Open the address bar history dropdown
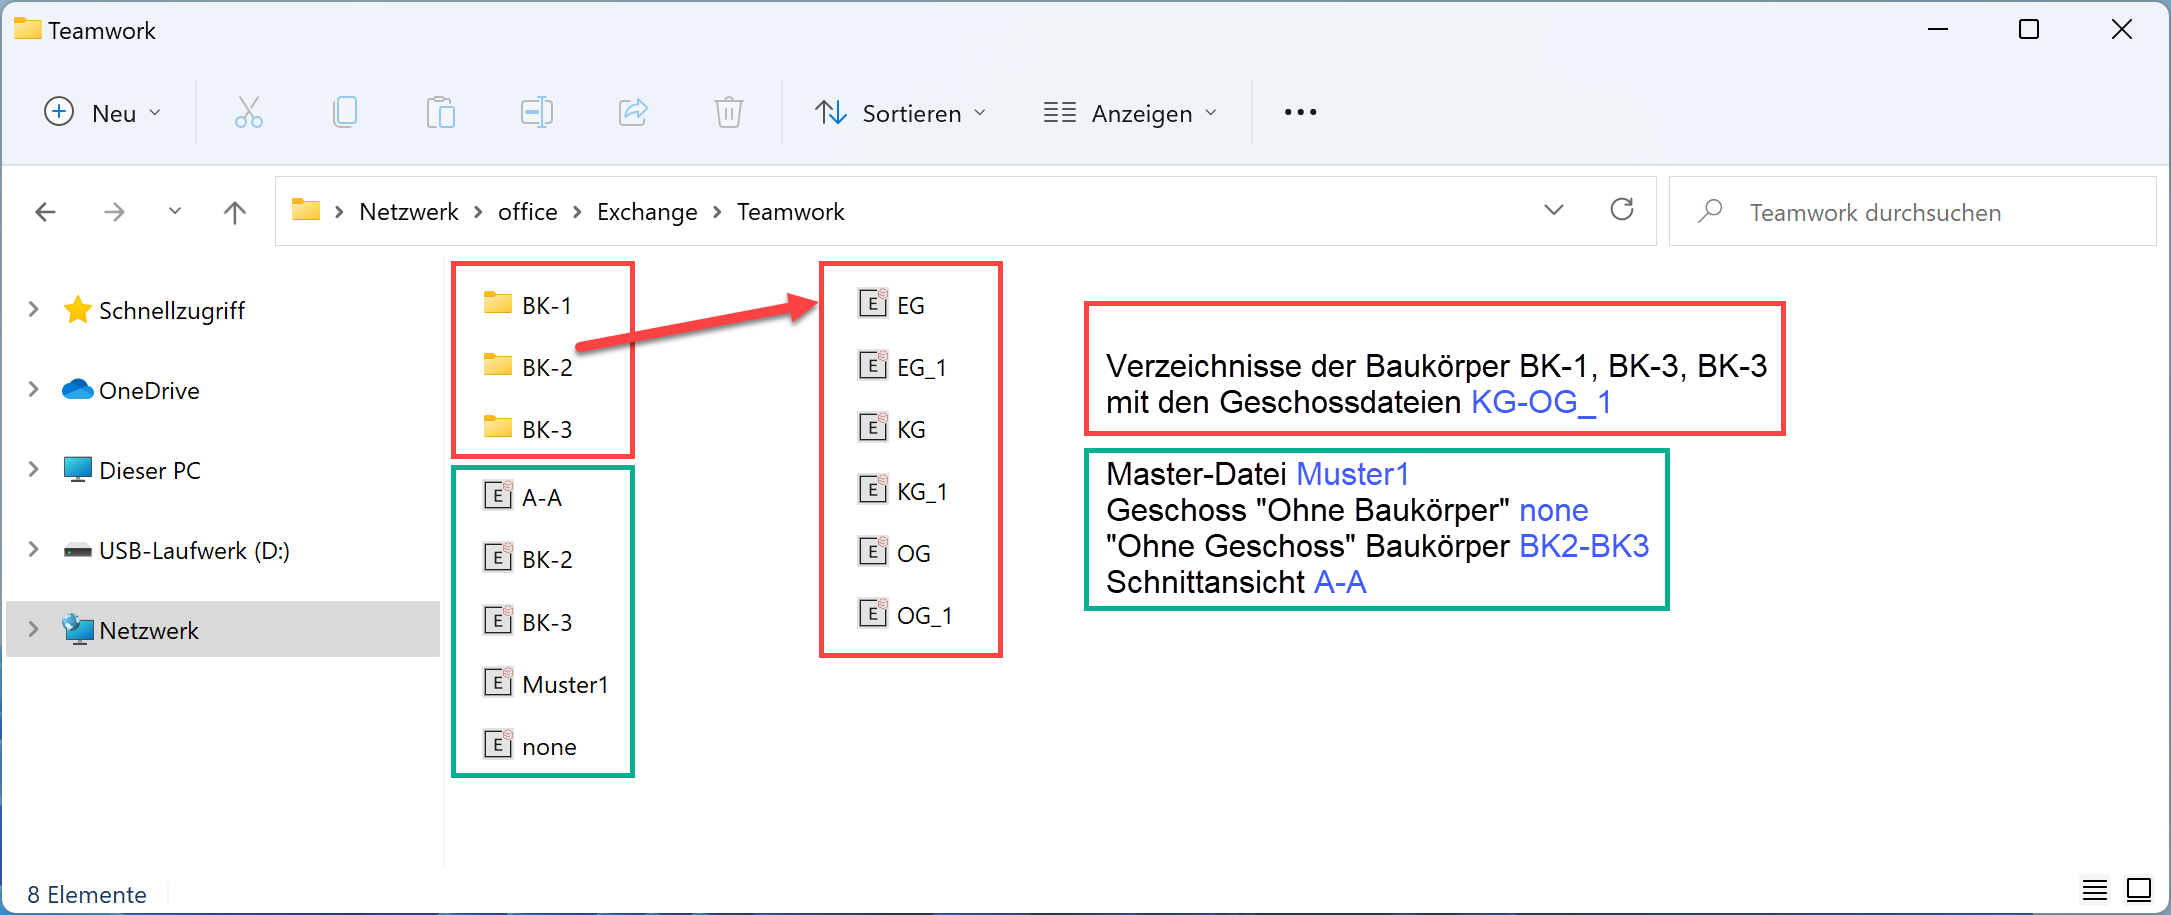Viewport: 2171px width, 915px height. point(1553,211)
